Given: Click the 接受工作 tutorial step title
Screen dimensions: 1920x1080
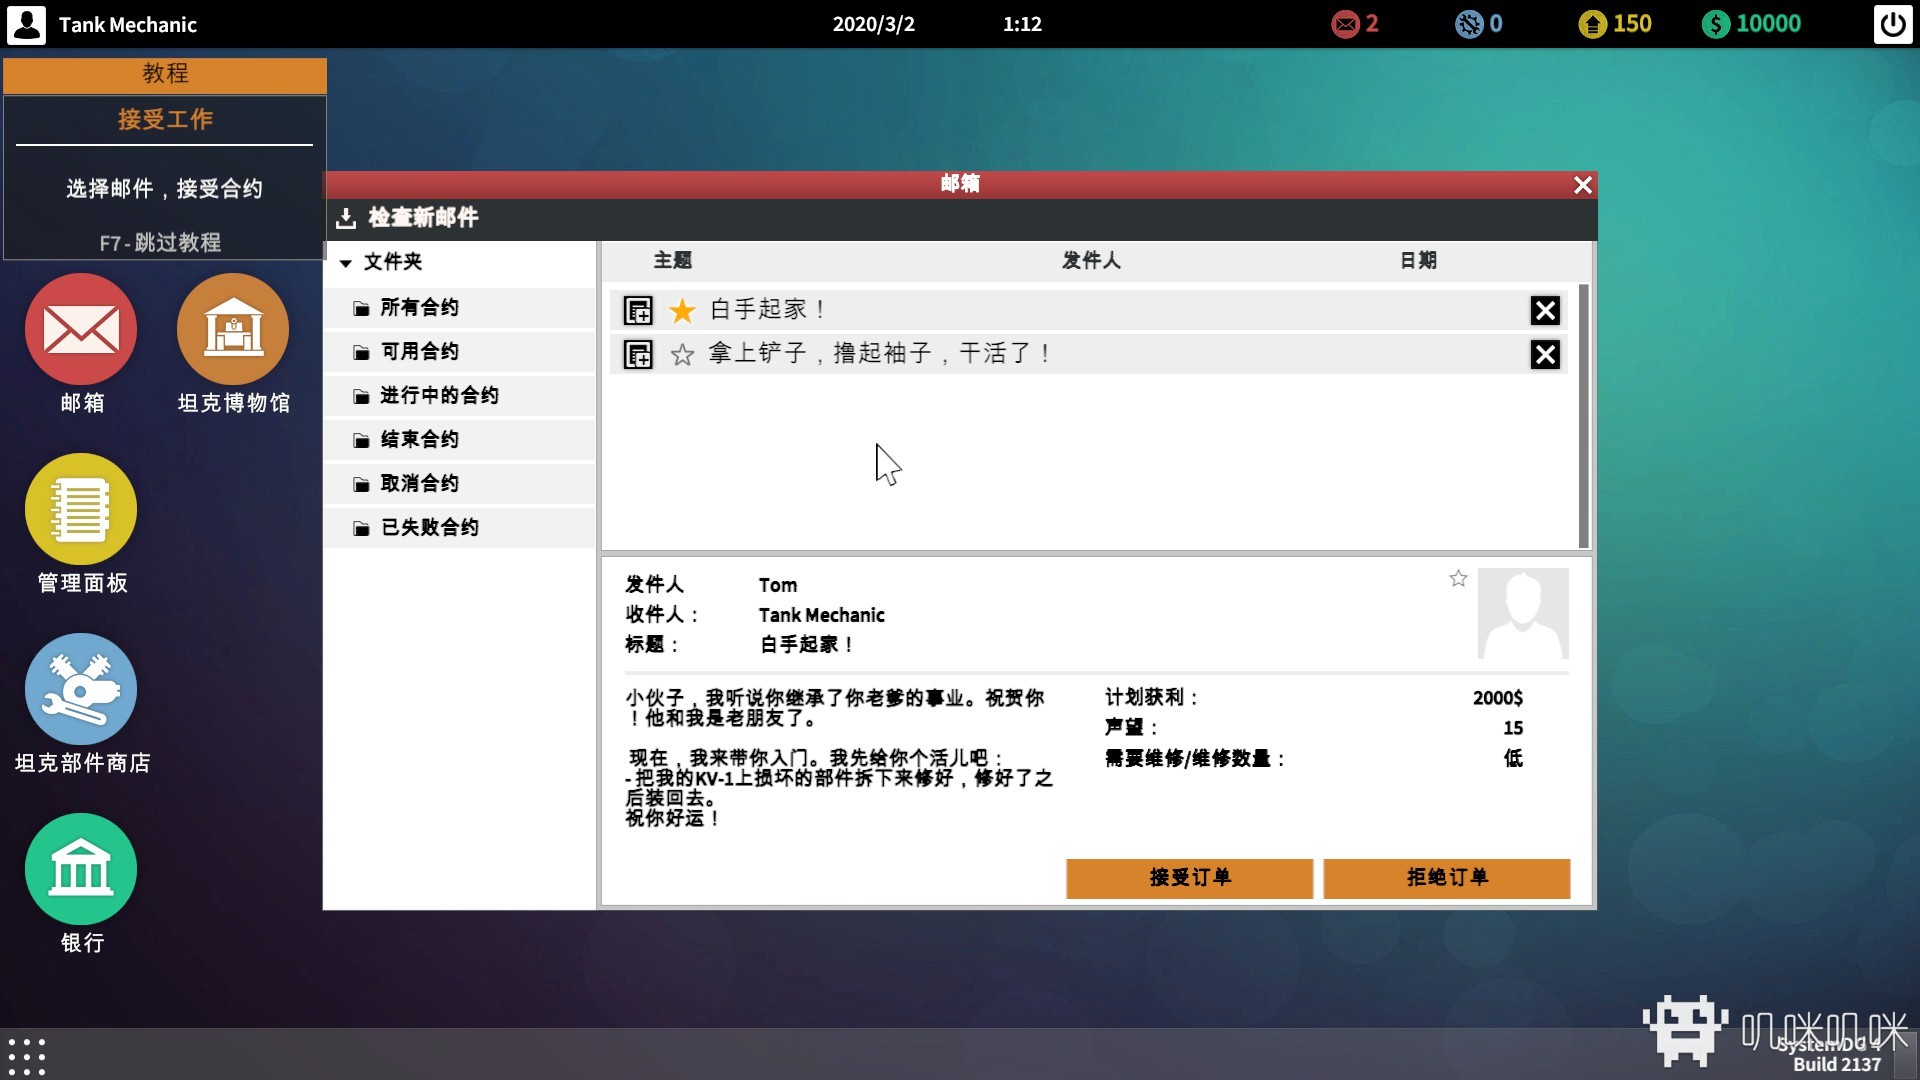Looking at the screenshot, I should pyautogui.click(x=165, y=120).
